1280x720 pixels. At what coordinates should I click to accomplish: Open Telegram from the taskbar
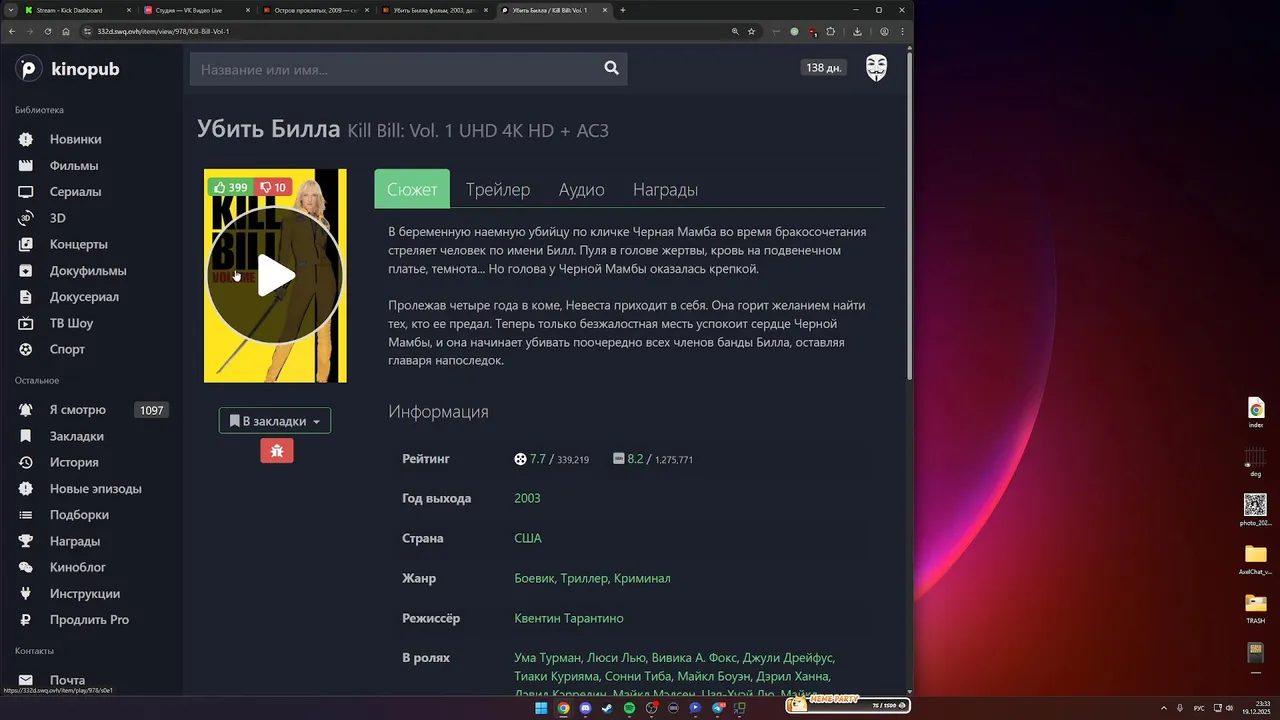click(x=717, y=708)
